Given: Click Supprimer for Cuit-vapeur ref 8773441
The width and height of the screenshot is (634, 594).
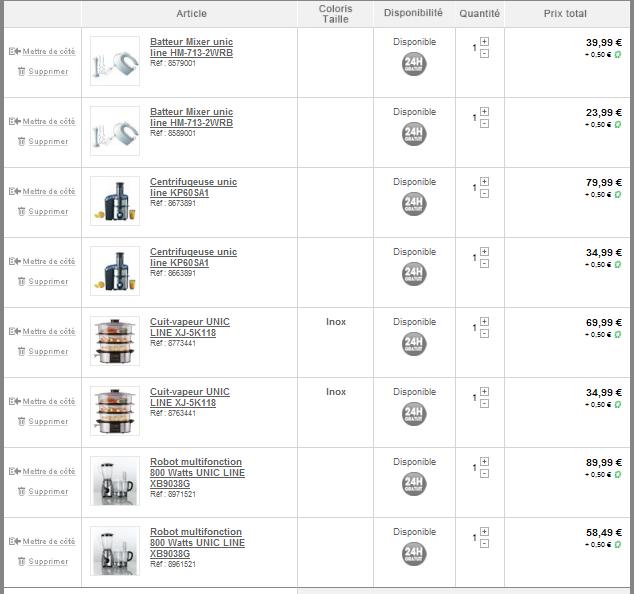Looking at the screenshot, I should pos(48,351).
